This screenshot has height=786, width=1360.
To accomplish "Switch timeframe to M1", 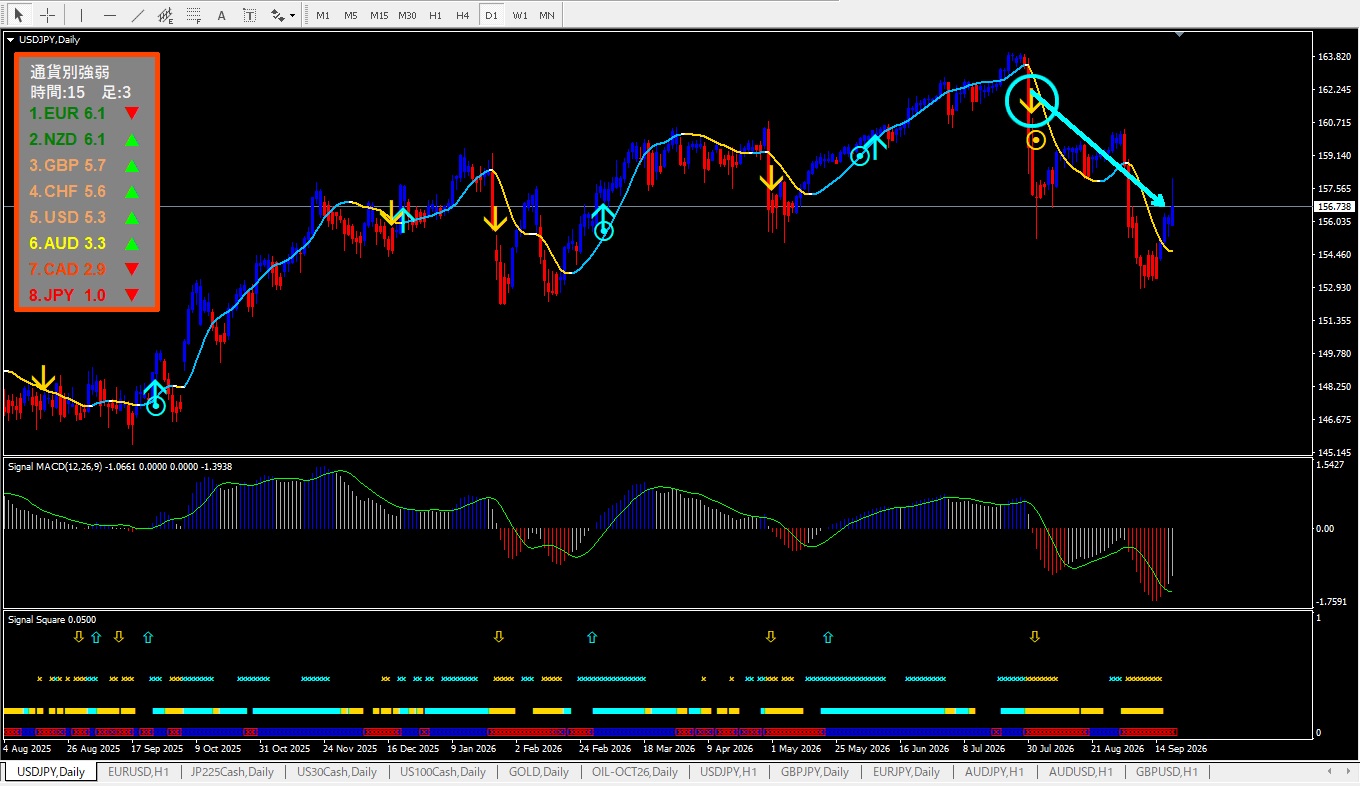I will pyautogui.click(x=322, y=15).
